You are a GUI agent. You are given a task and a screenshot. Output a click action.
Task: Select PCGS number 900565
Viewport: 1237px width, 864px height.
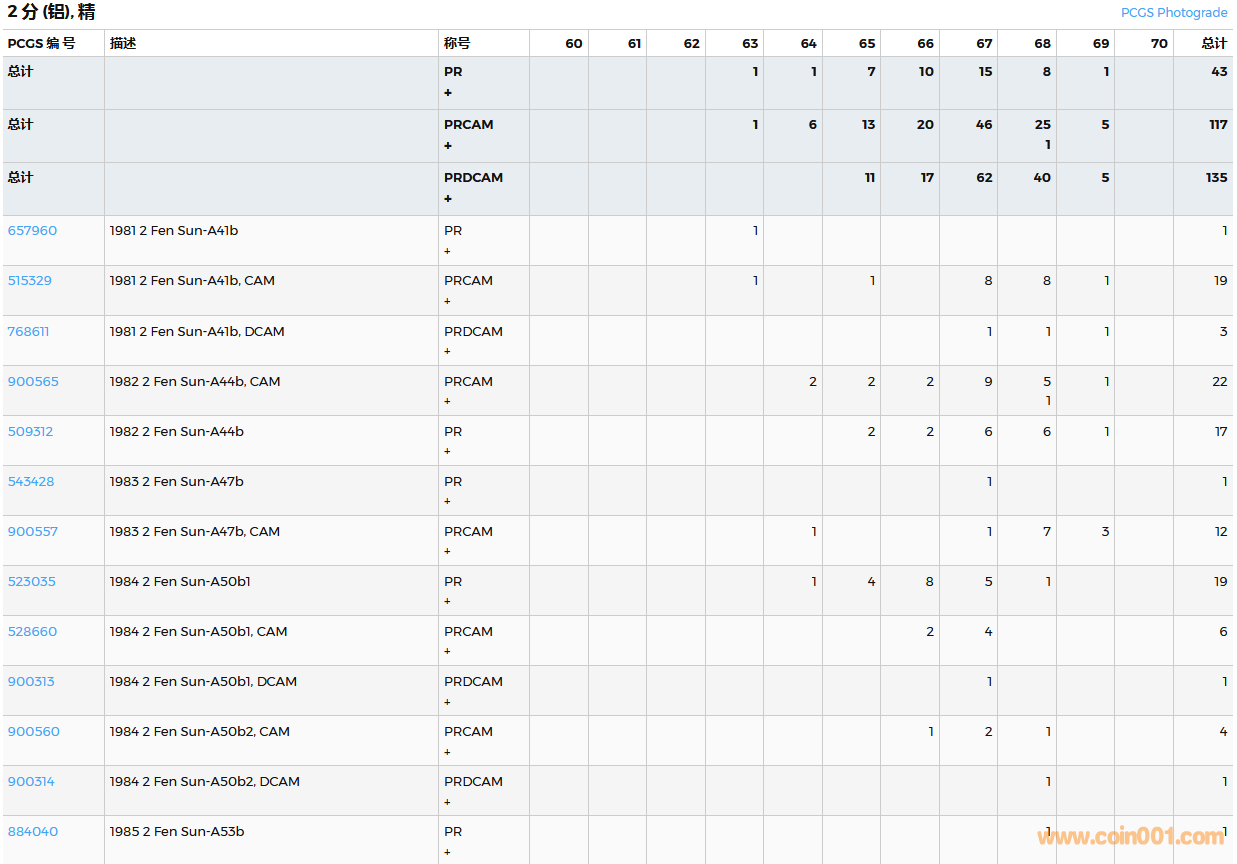33,381
